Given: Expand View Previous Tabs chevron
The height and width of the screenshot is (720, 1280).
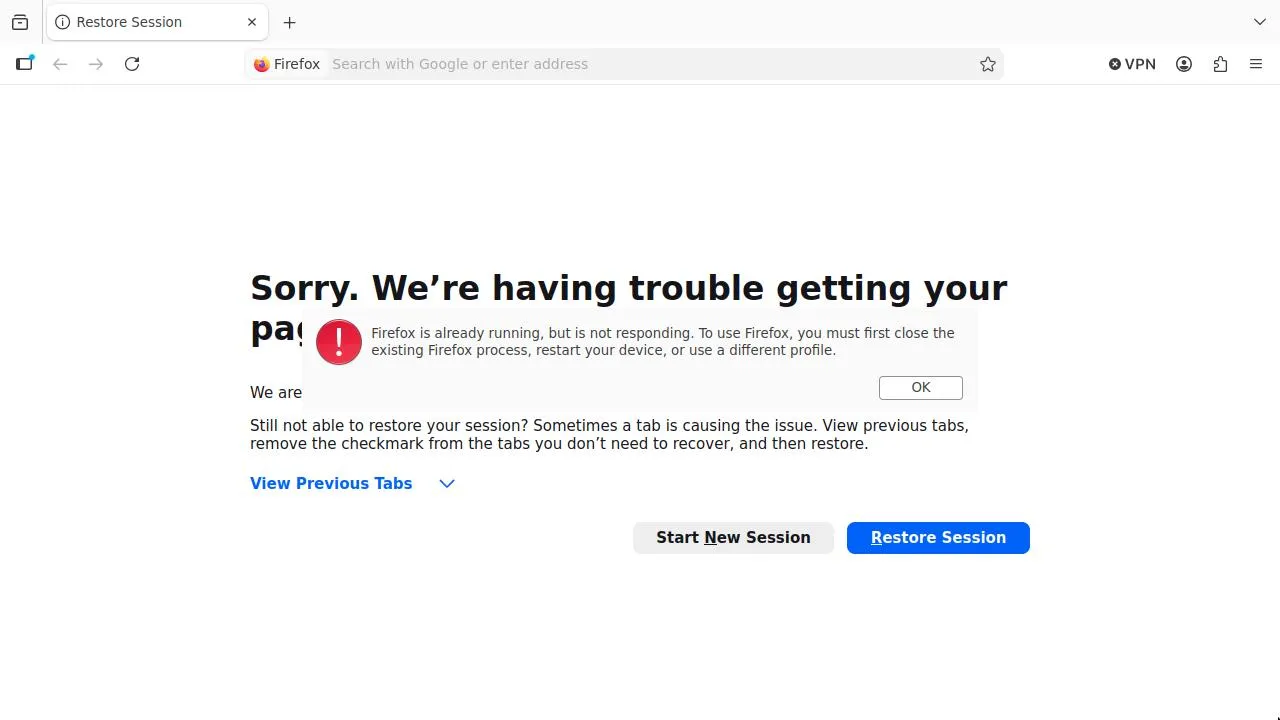Looking at the screenshot, I should (x=447, y=484).
